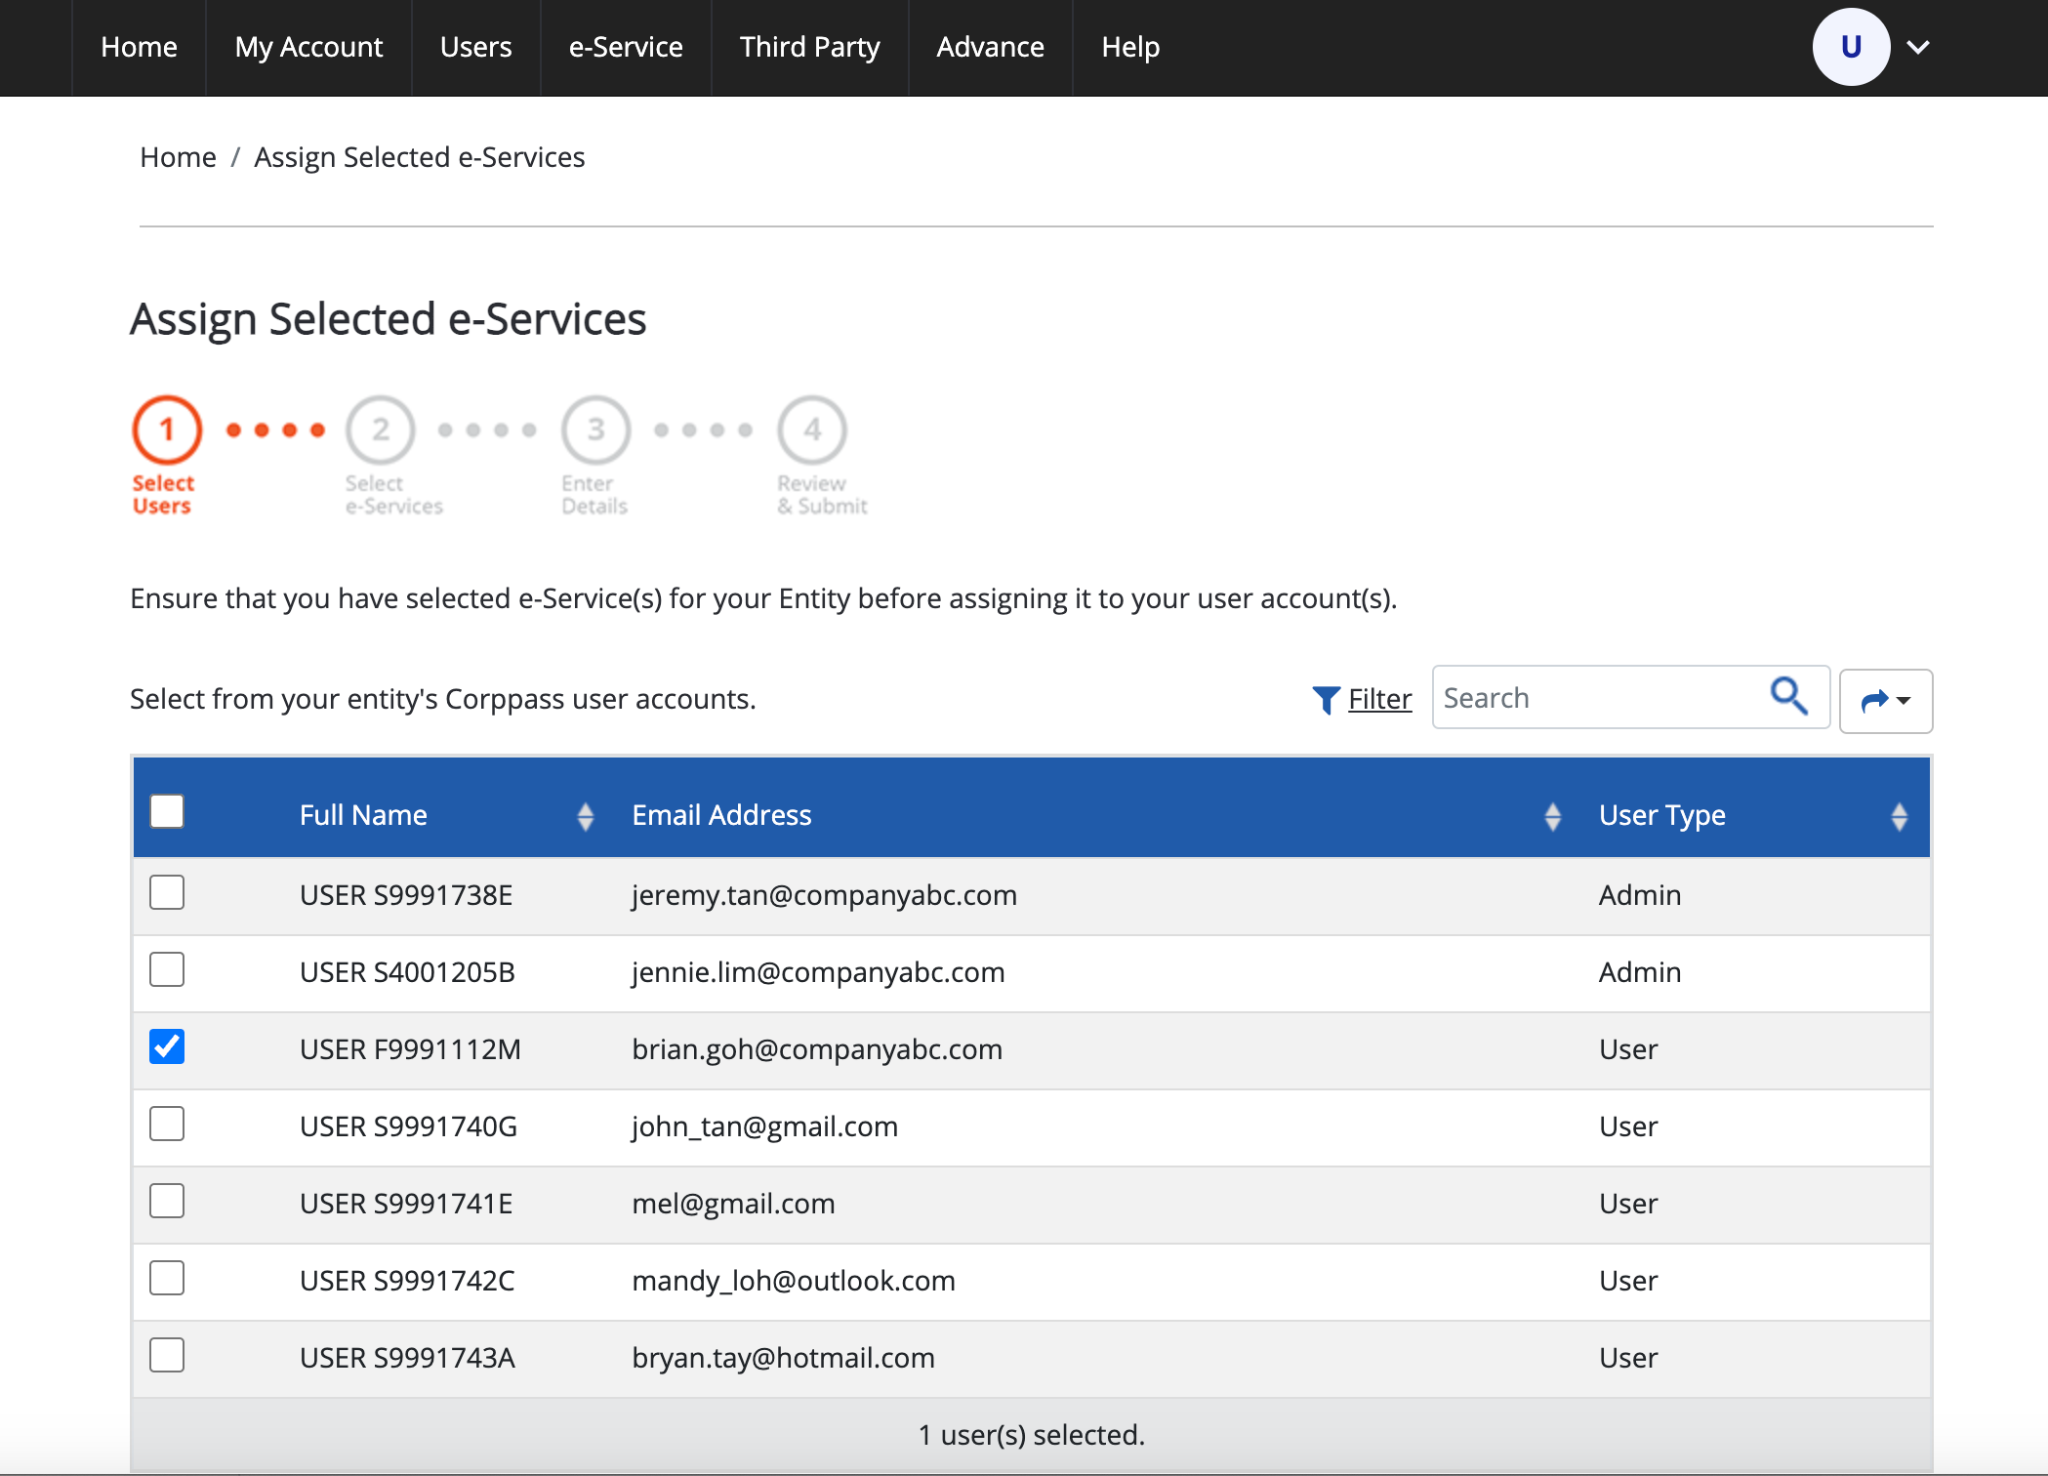Open the Third Party menu
This screenshot has width=2048, height=1476.
pyautogui.click(x=809, y=47)
